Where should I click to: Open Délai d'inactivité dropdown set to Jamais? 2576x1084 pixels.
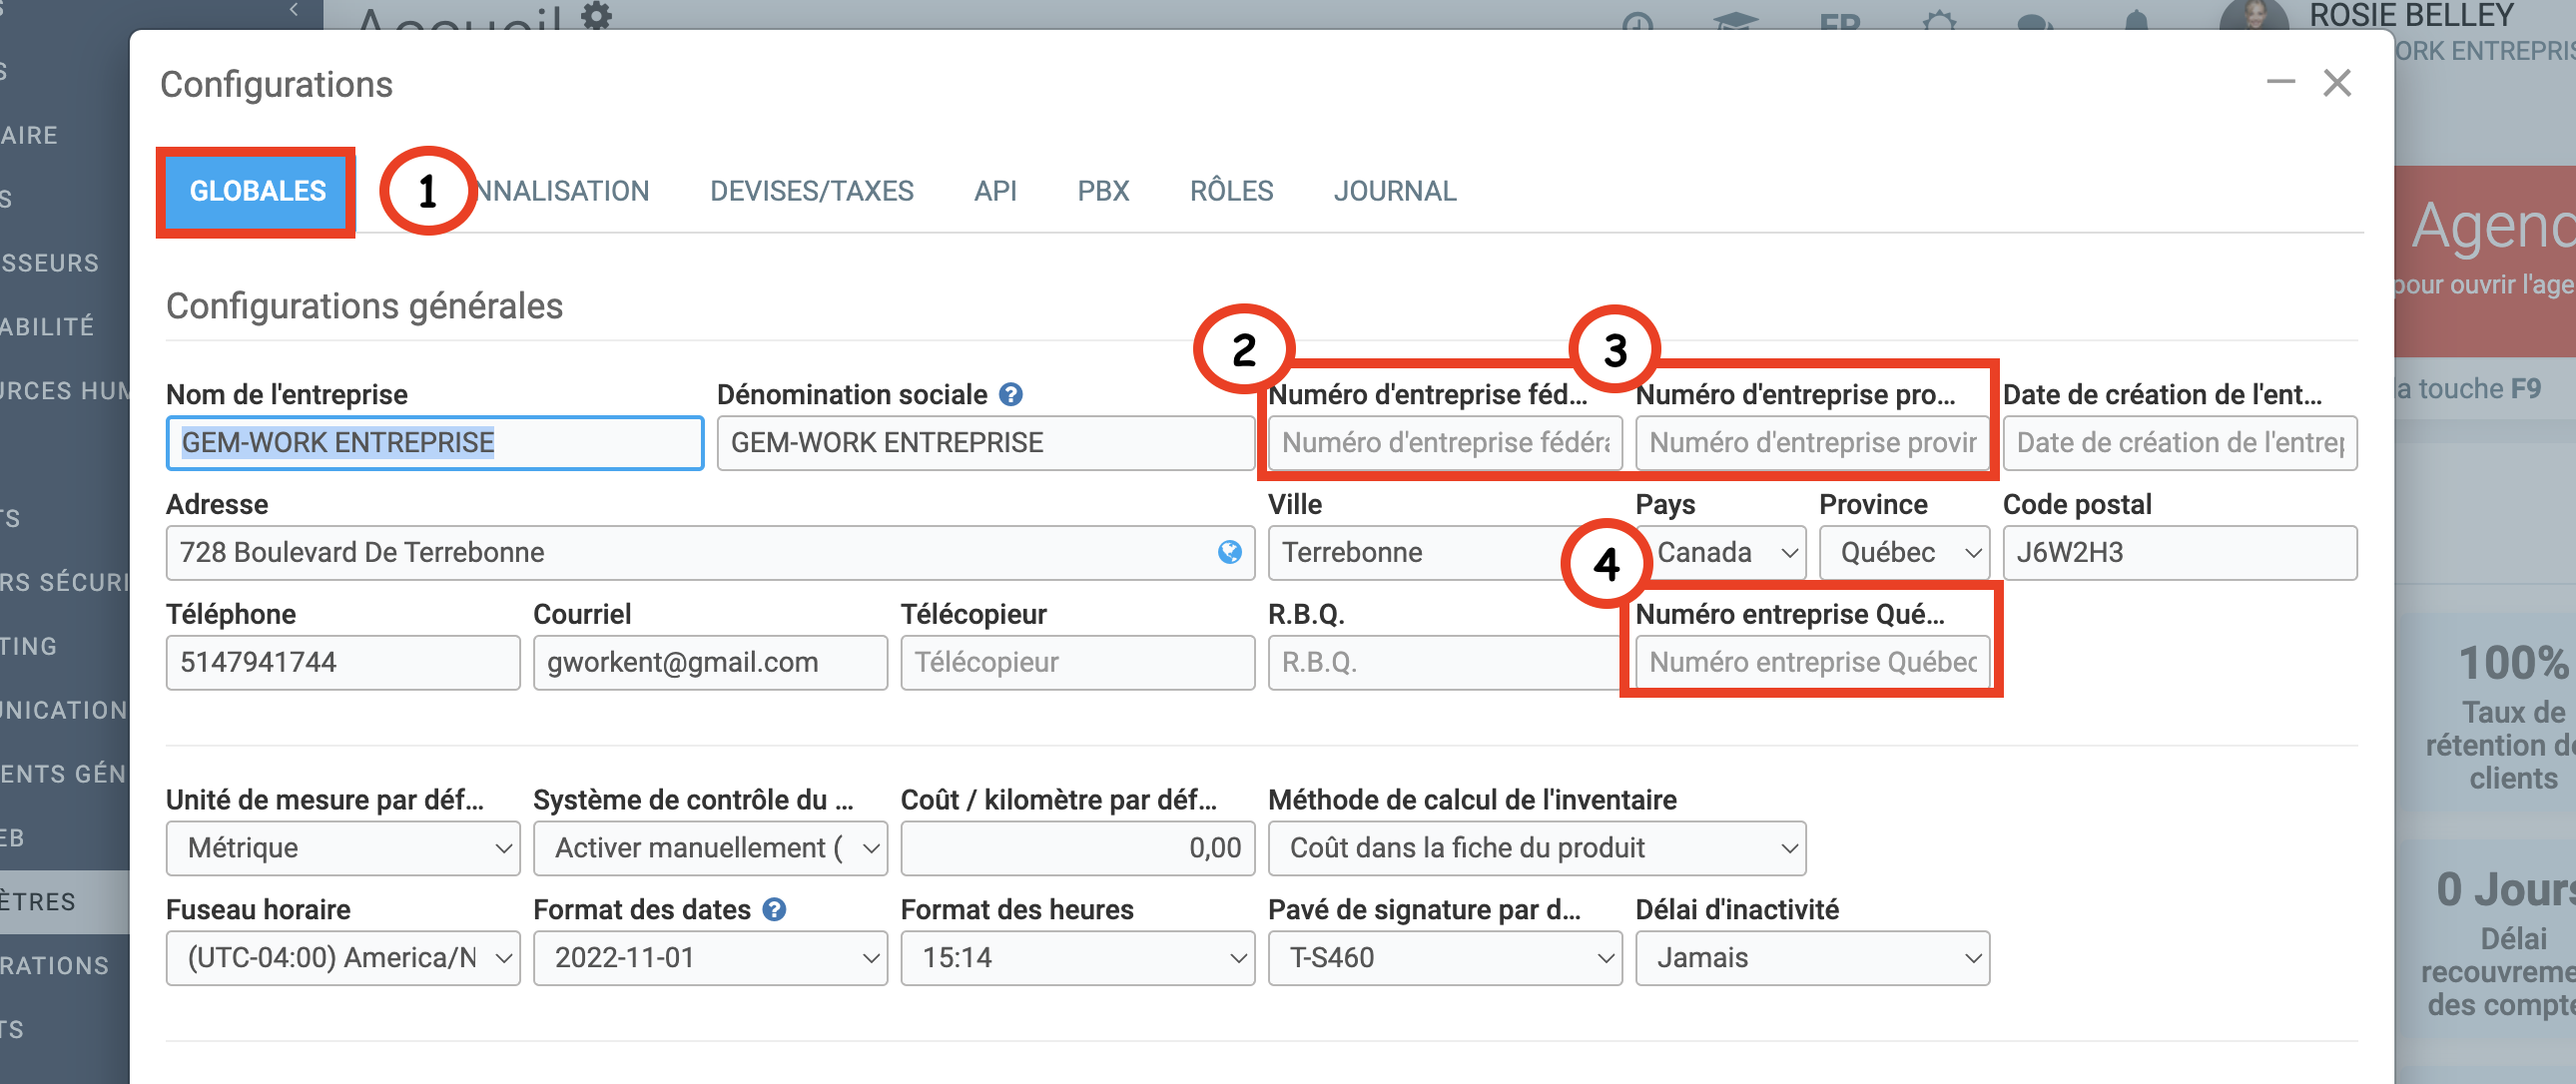tap(1811, 958)
